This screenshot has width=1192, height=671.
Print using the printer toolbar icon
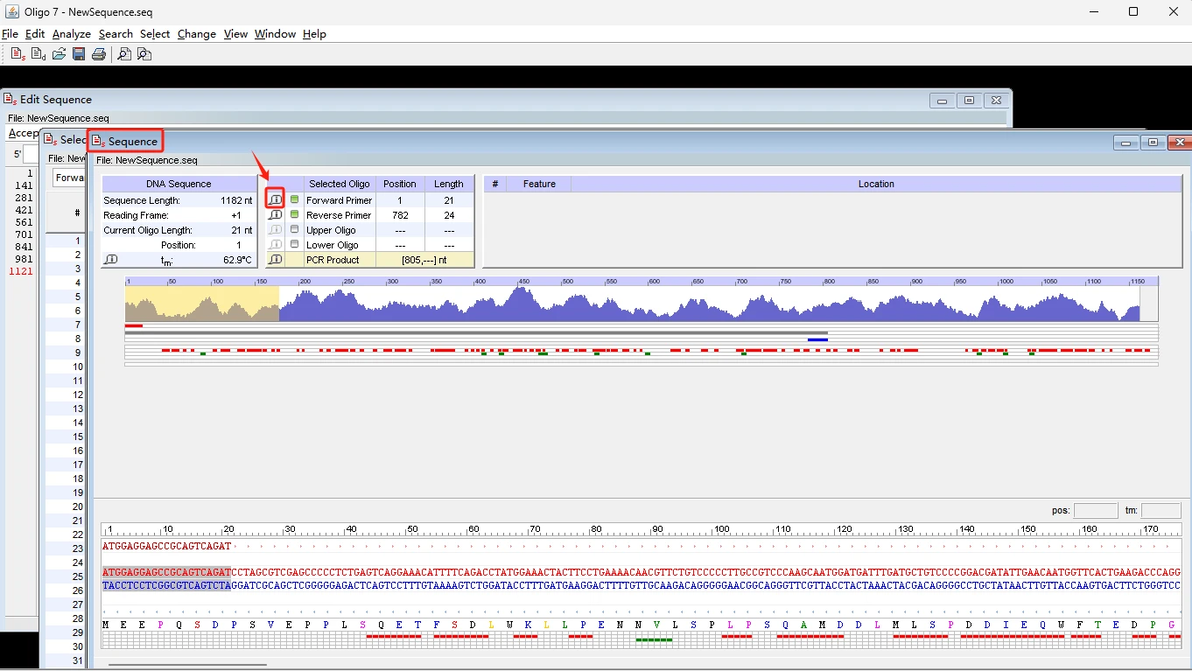point(99,54)
